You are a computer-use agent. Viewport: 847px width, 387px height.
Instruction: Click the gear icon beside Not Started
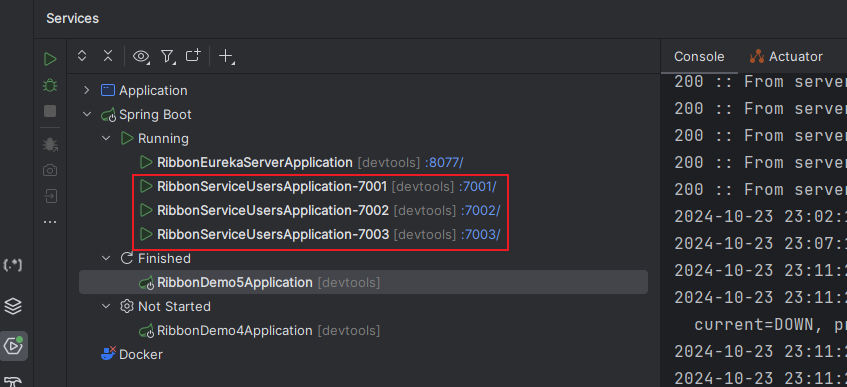click(x=126, y=306)
